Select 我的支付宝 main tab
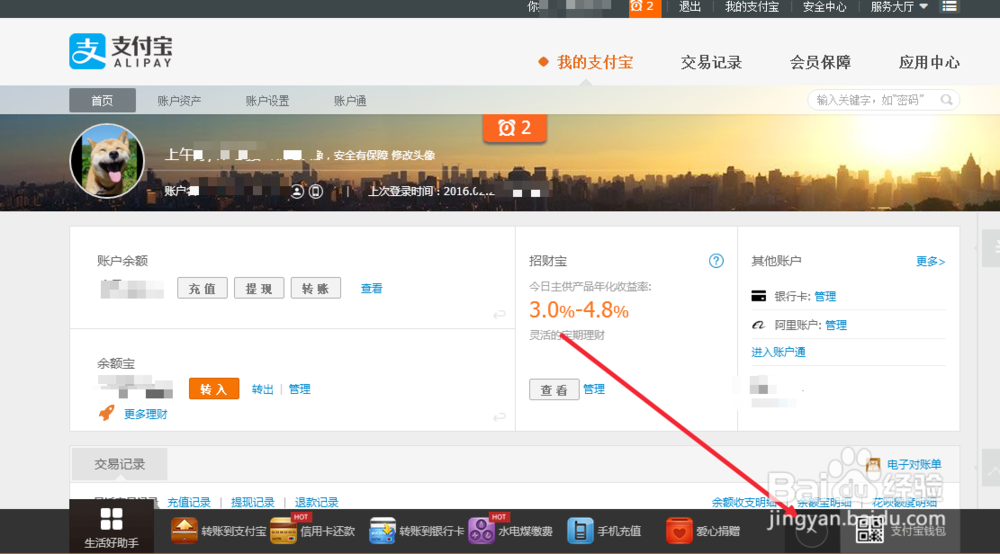Image resolution: width=1000 pixels, height=554 pixels. click(594, 62)
